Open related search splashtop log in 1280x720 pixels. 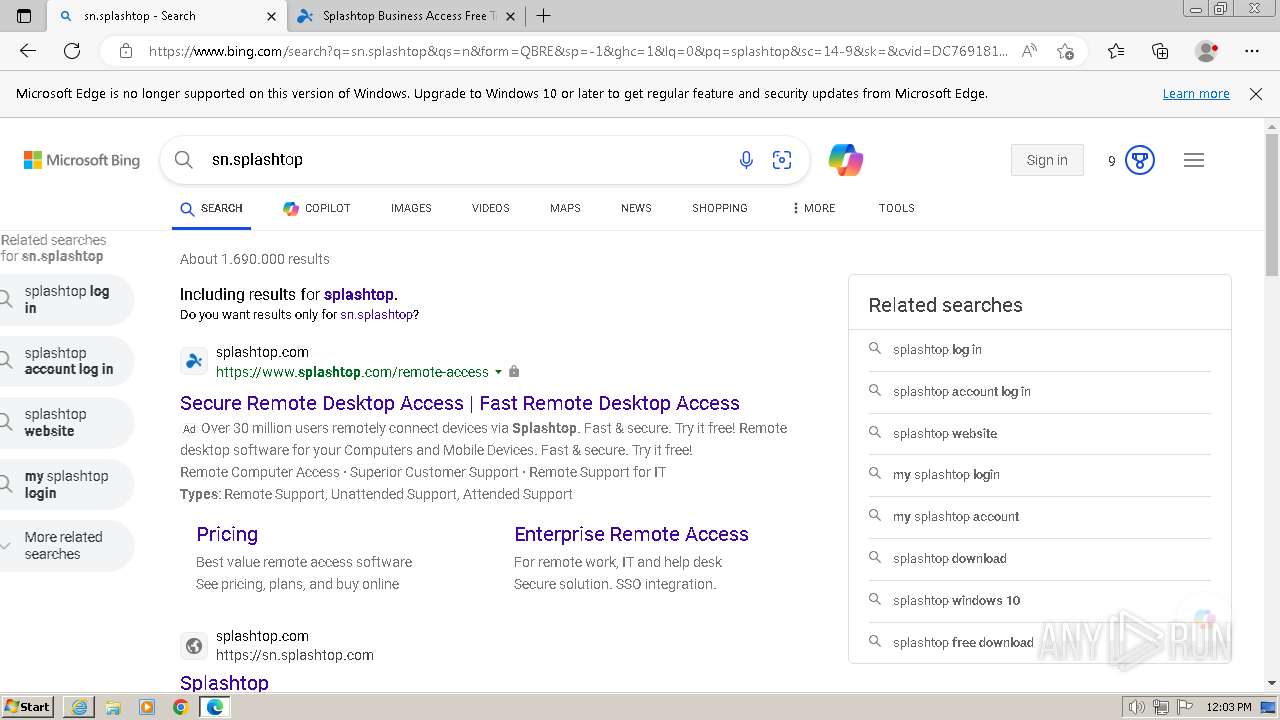pos(1039,350)
